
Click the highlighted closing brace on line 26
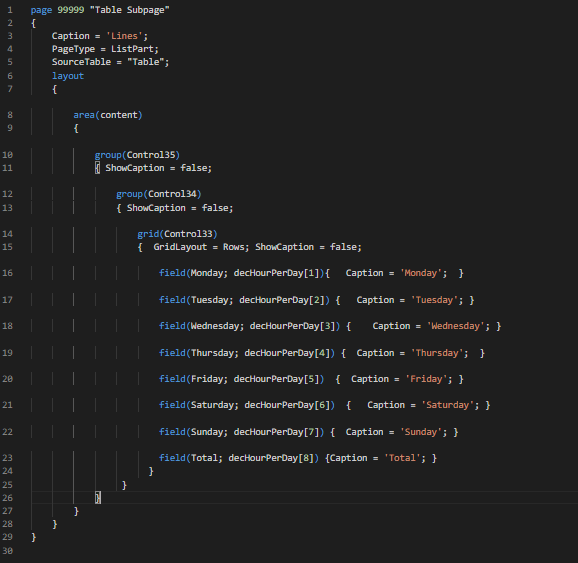(98, 498)
